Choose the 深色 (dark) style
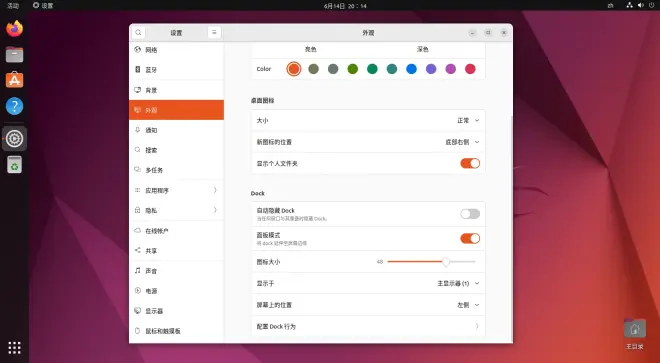 point(423,49)
